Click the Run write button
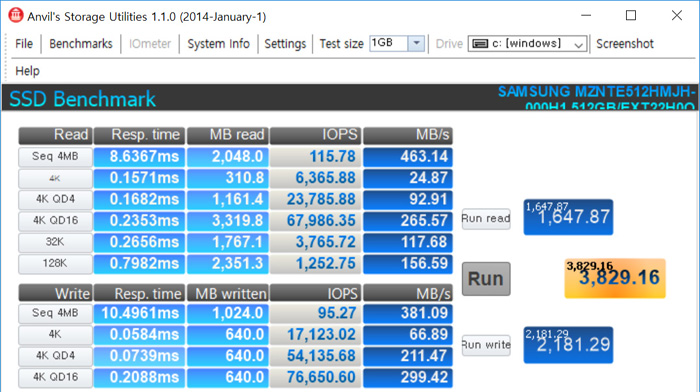 click(x=486, y=345)
